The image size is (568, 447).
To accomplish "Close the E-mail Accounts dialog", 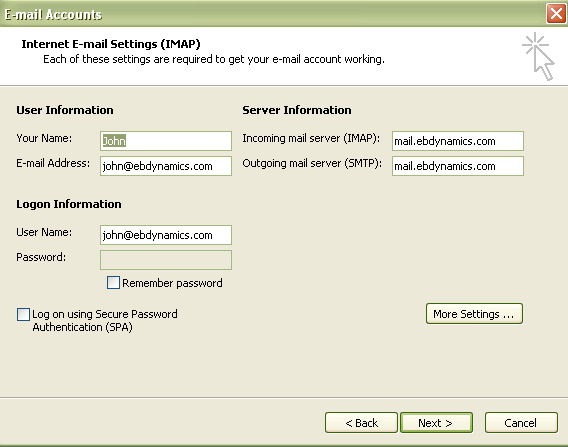I will [x=556, y=14].
